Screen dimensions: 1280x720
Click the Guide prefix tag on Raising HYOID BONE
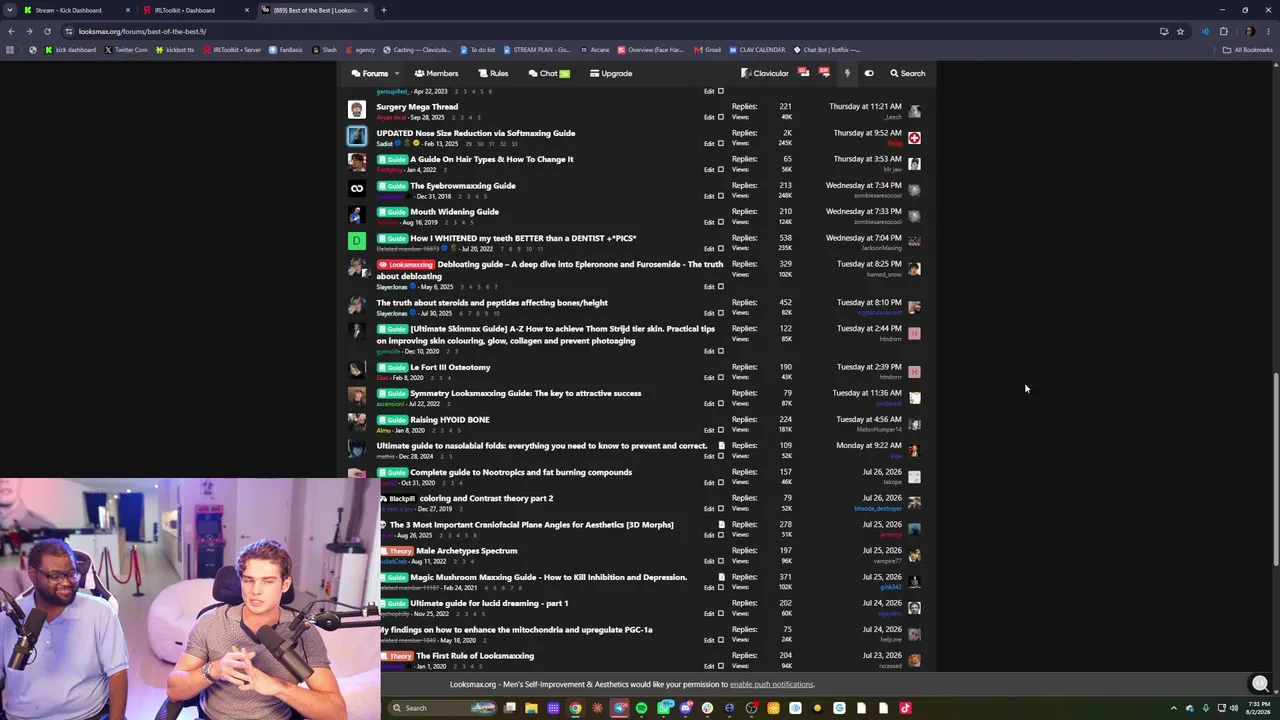click(x=392, y=420)
